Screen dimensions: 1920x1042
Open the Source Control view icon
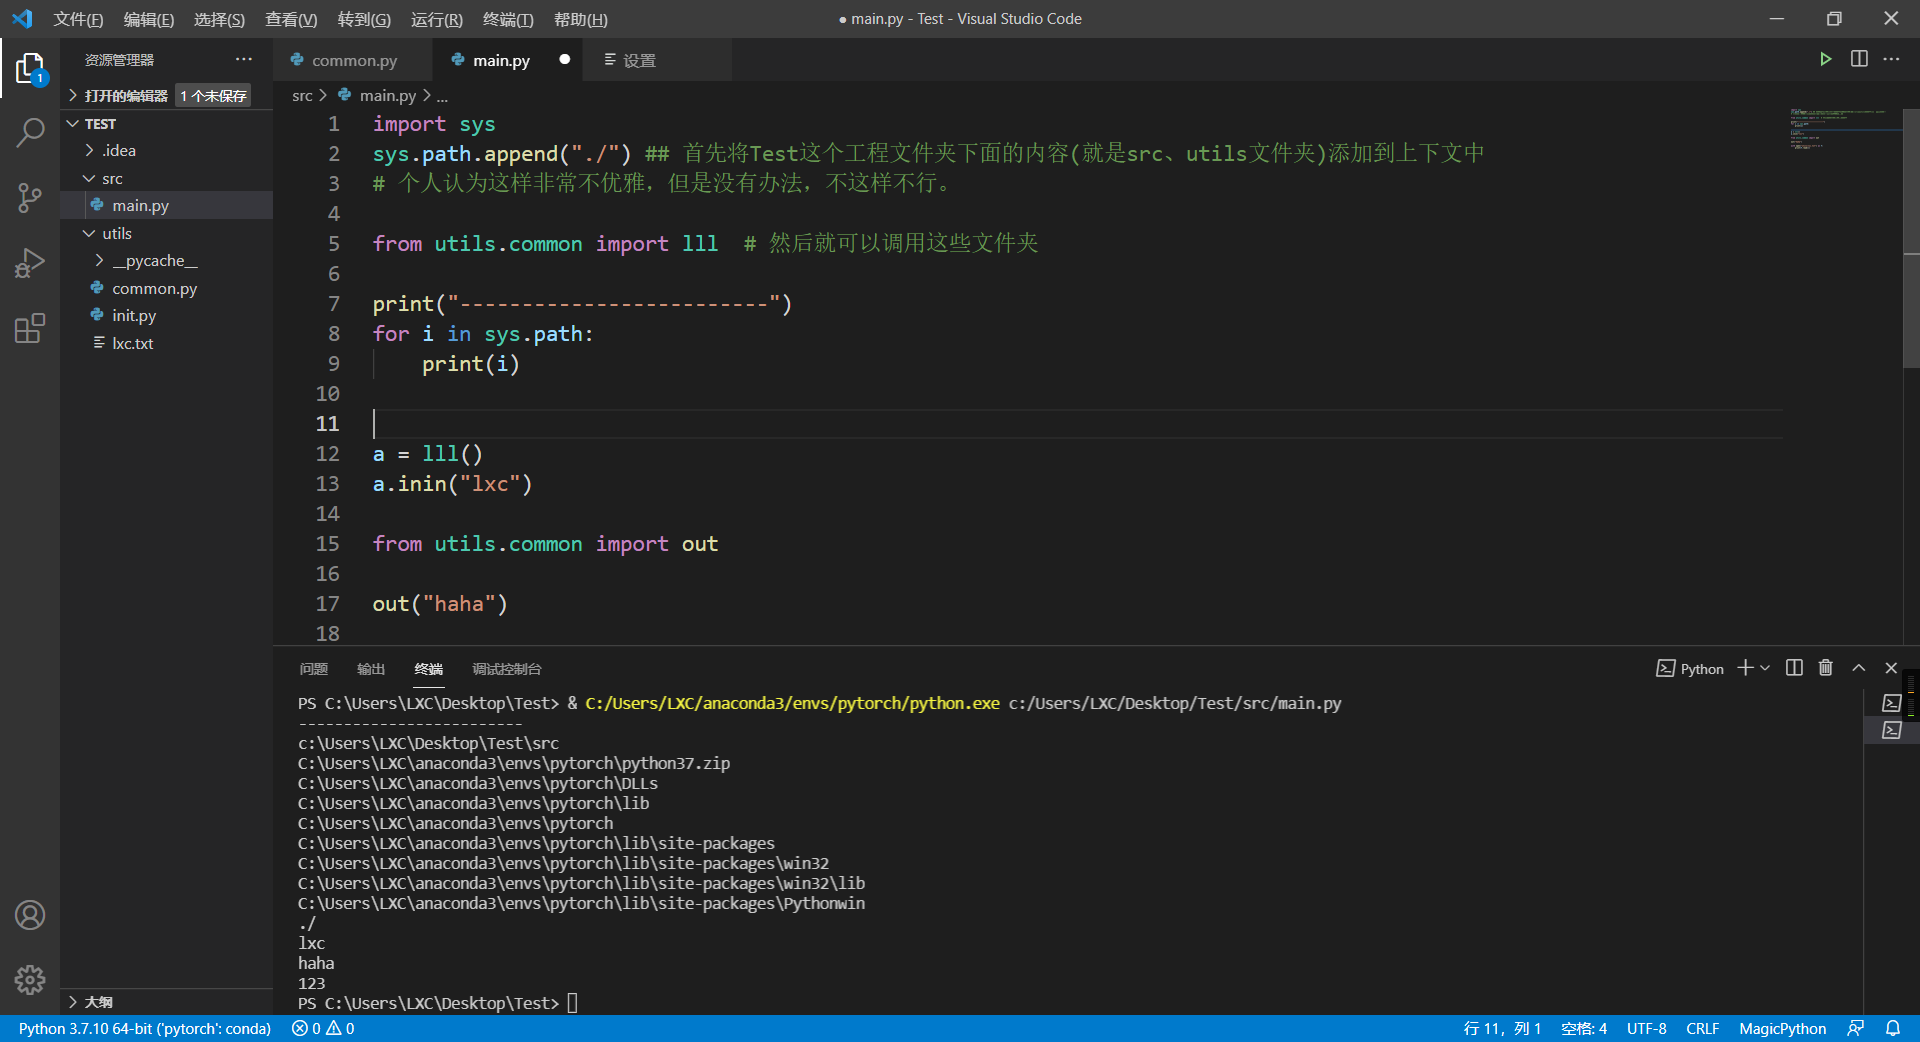point(30,197)
